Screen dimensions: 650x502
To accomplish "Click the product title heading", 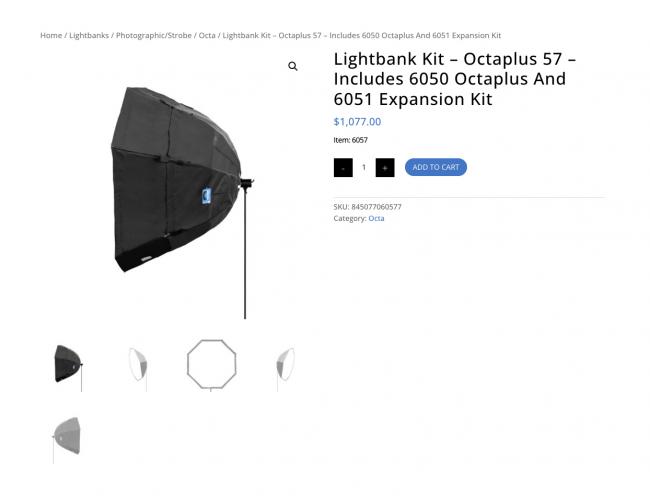I will (455, 79).
